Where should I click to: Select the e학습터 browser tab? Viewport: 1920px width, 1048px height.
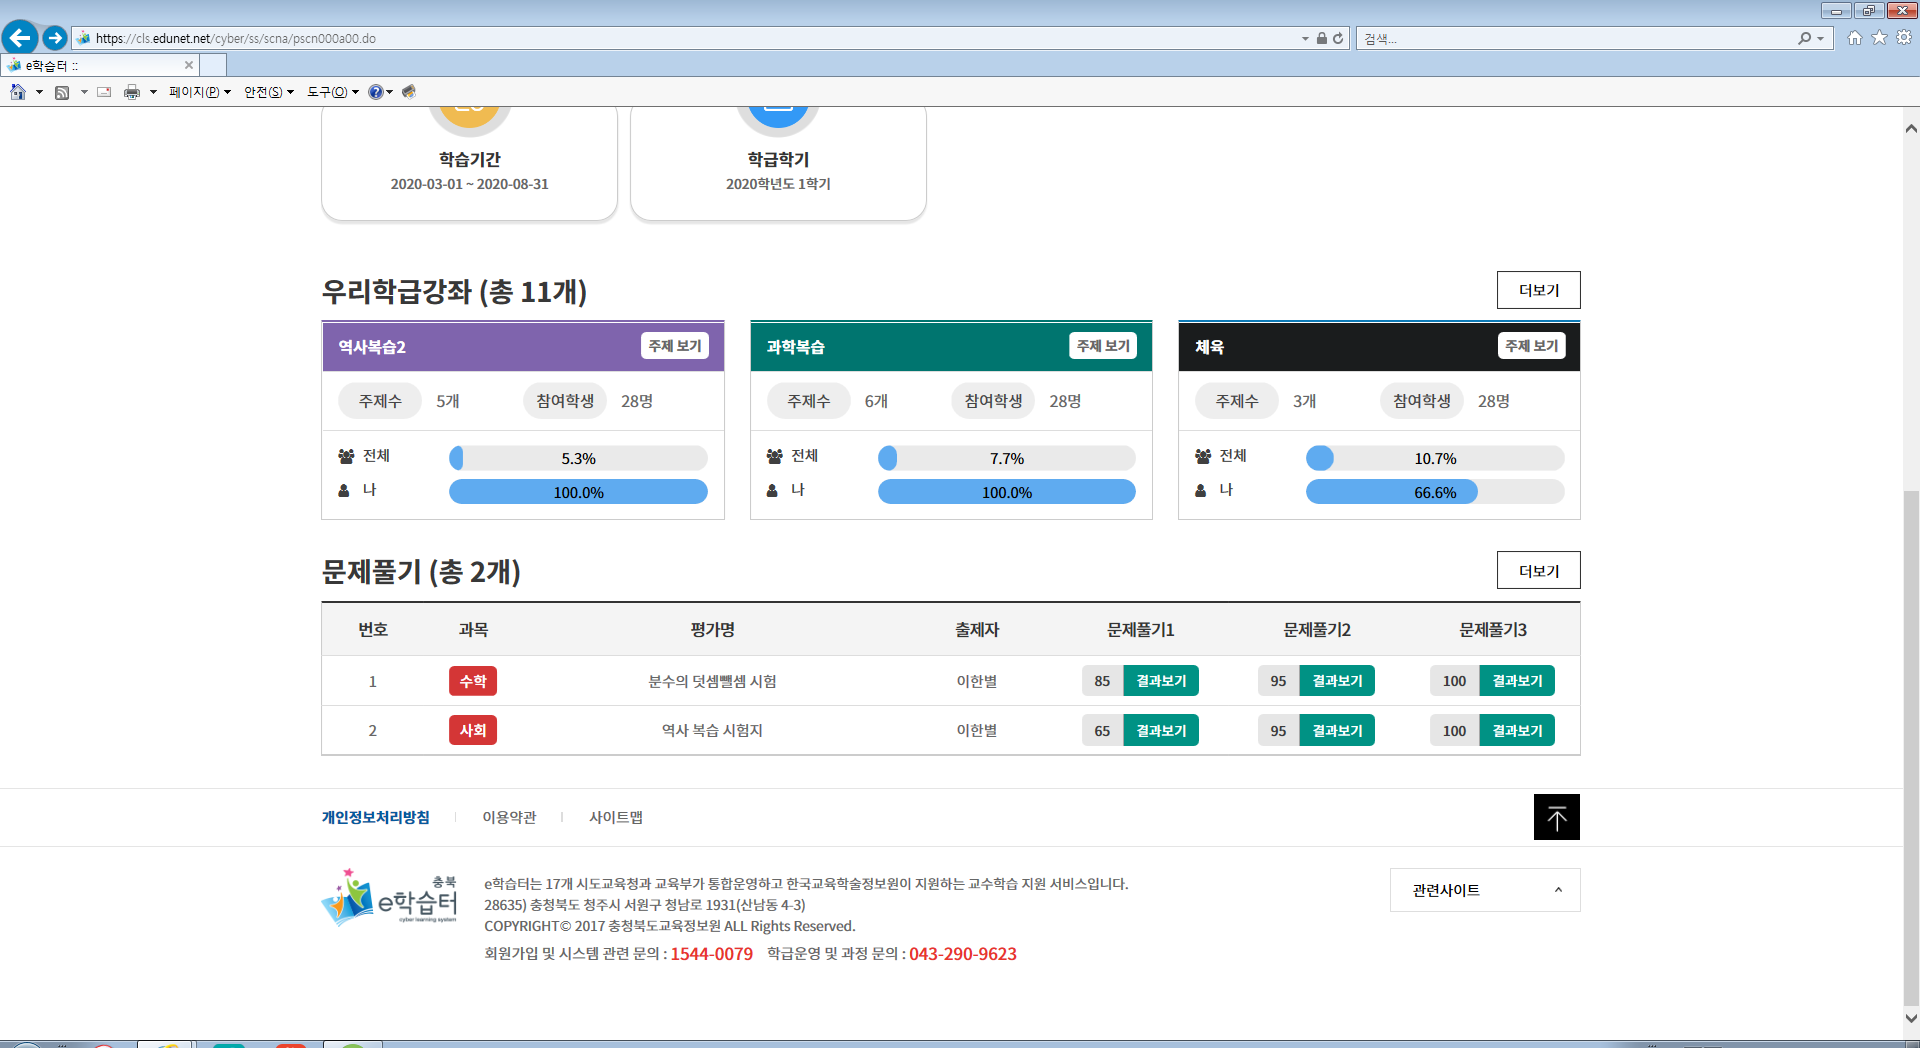(100, 65)
